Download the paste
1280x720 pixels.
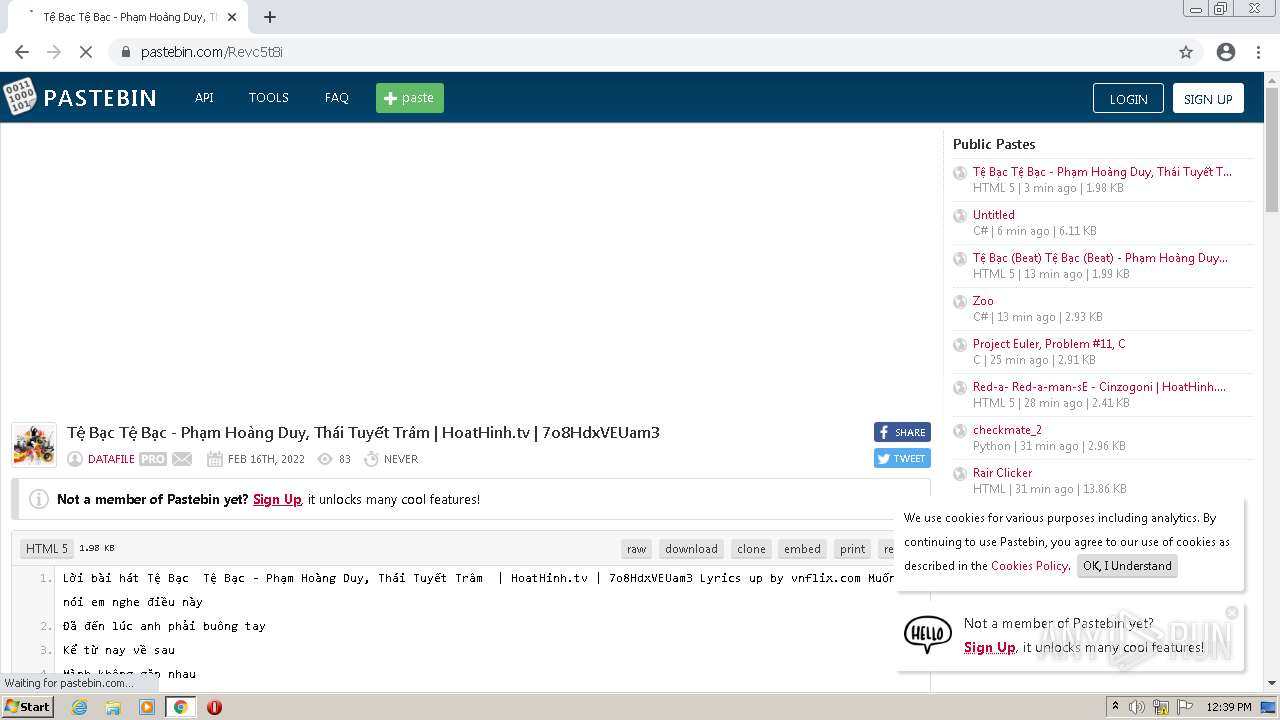click(x=691, y=549)
